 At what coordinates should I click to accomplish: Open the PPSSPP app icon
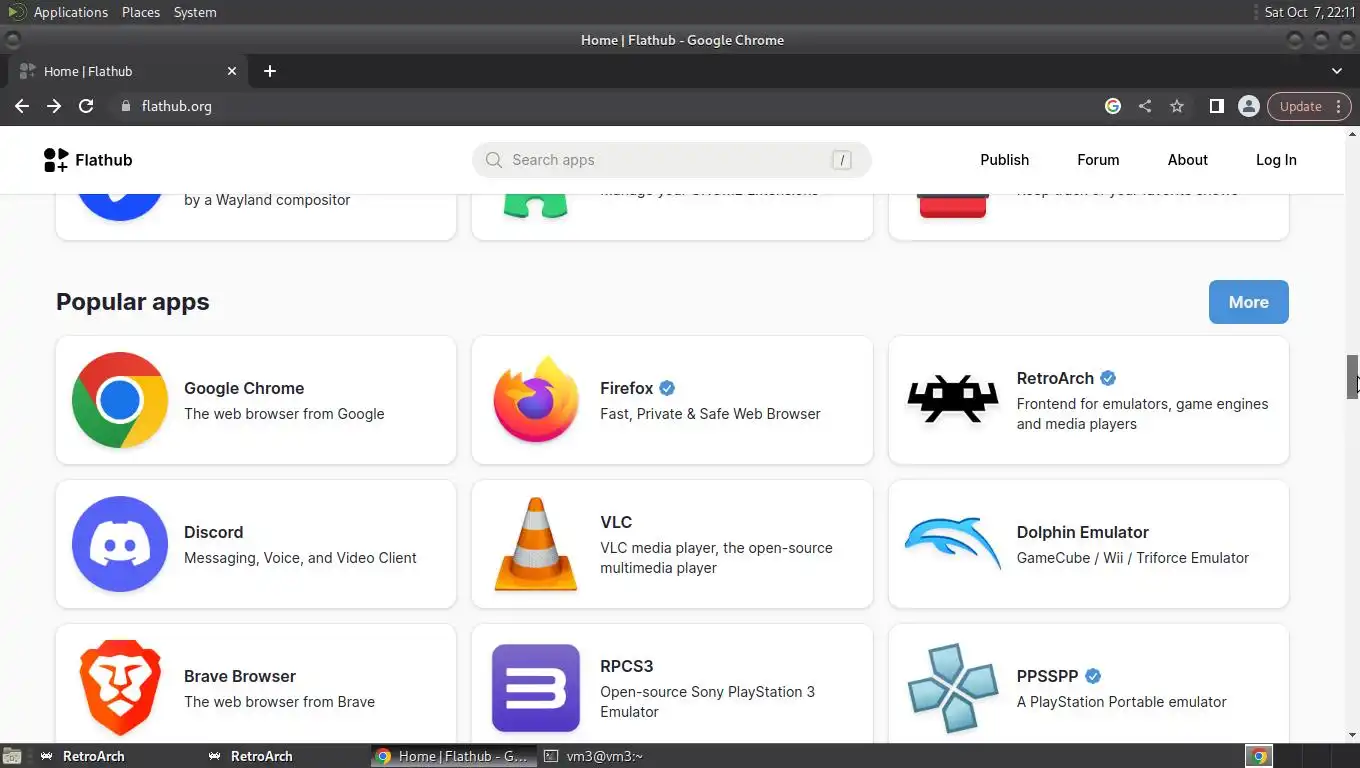pos(952,688)
